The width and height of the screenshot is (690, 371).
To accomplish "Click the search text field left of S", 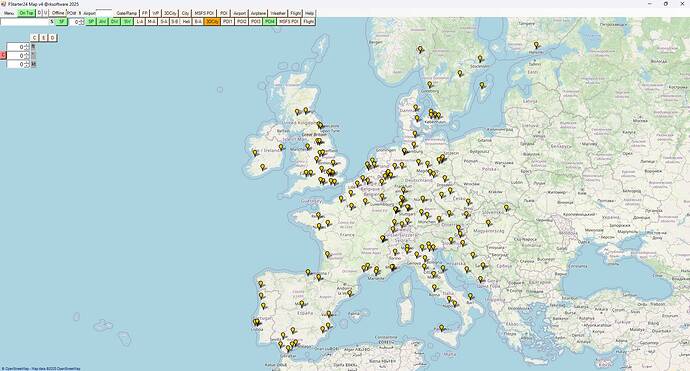I will pyautogui.click(x=25, y=21).
